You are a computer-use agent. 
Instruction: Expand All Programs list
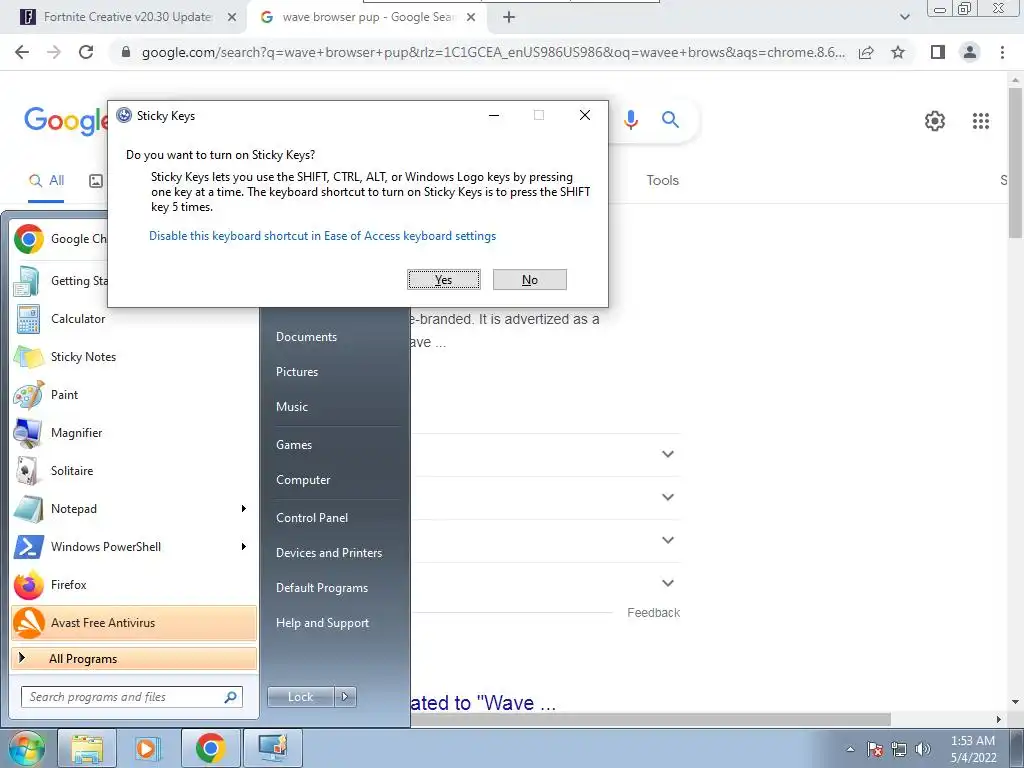pyautogui.click(x=134, y=658)
